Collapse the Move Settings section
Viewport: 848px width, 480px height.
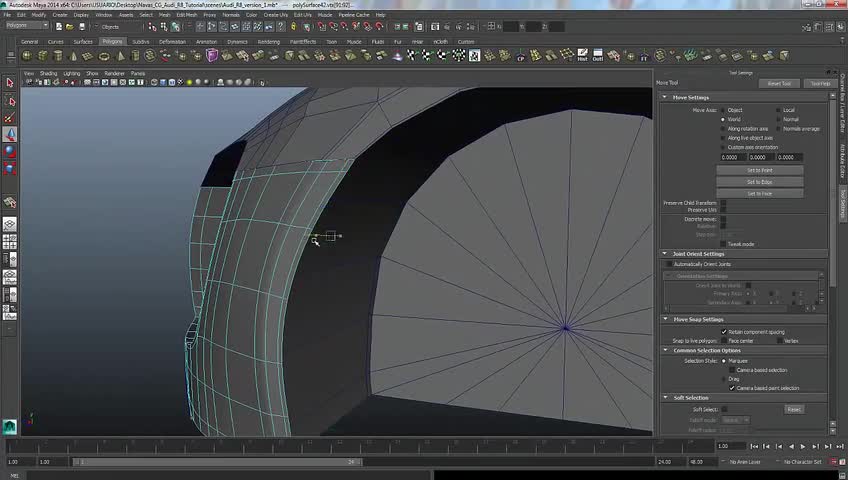[665, 98]
